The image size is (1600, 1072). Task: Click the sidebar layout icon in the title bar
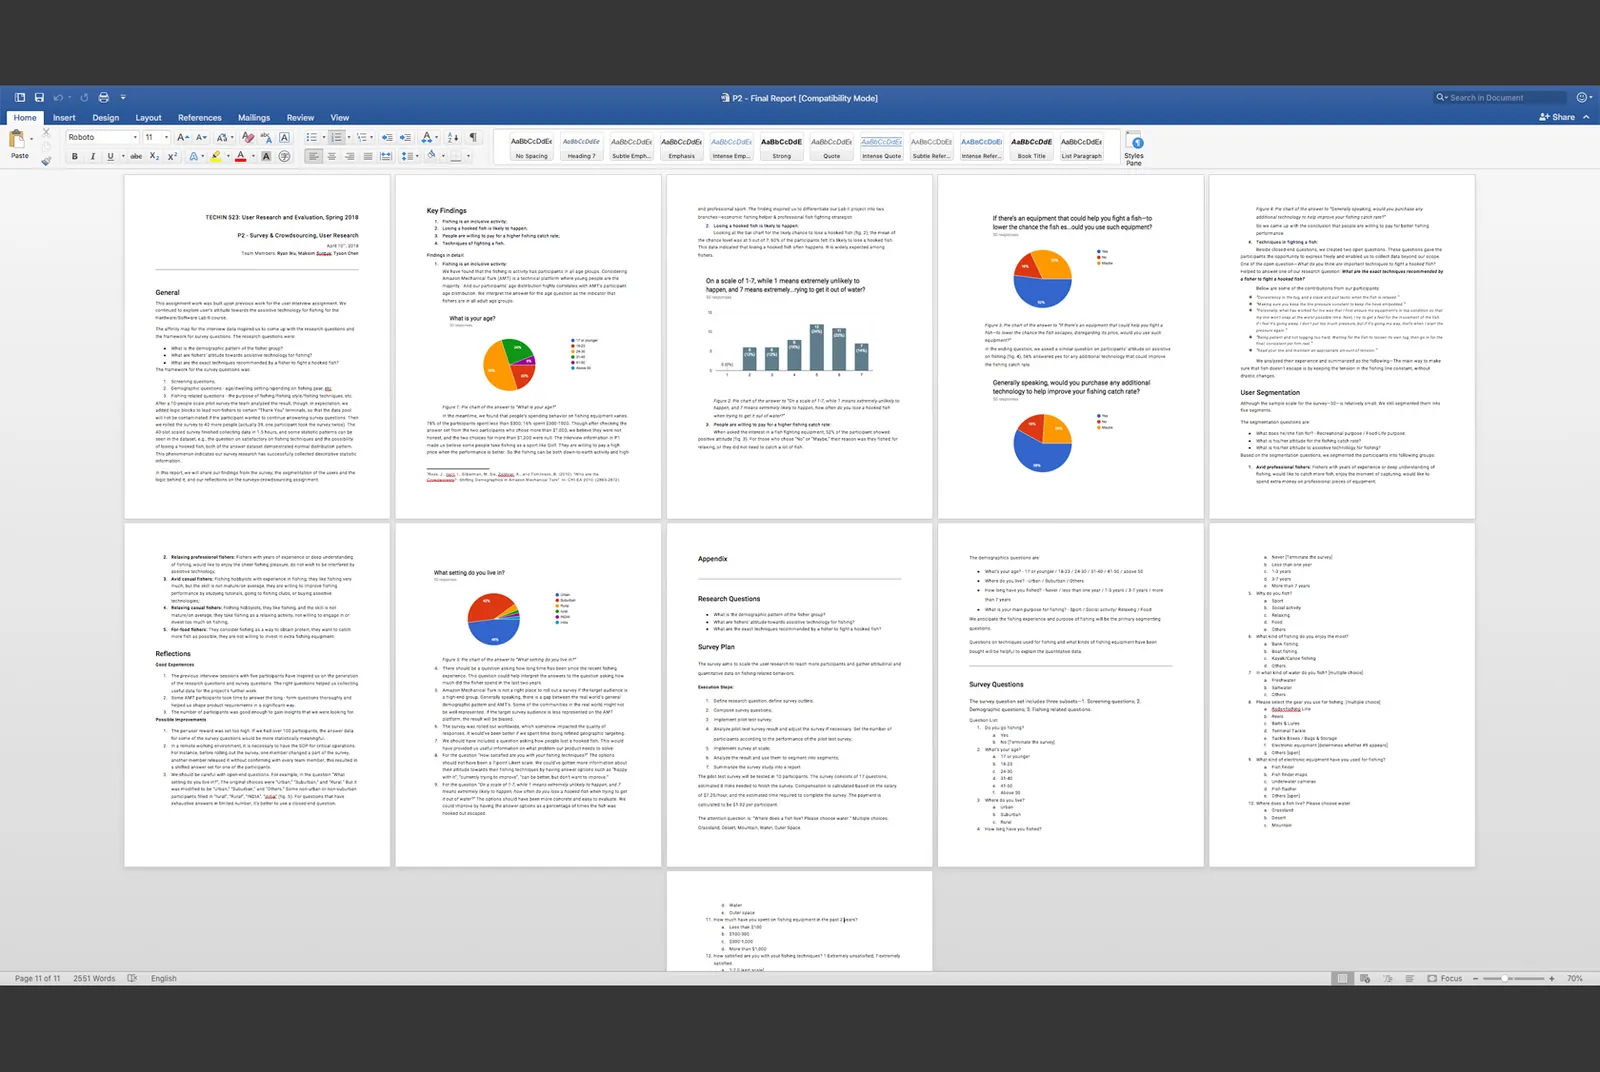click(20, 98)
